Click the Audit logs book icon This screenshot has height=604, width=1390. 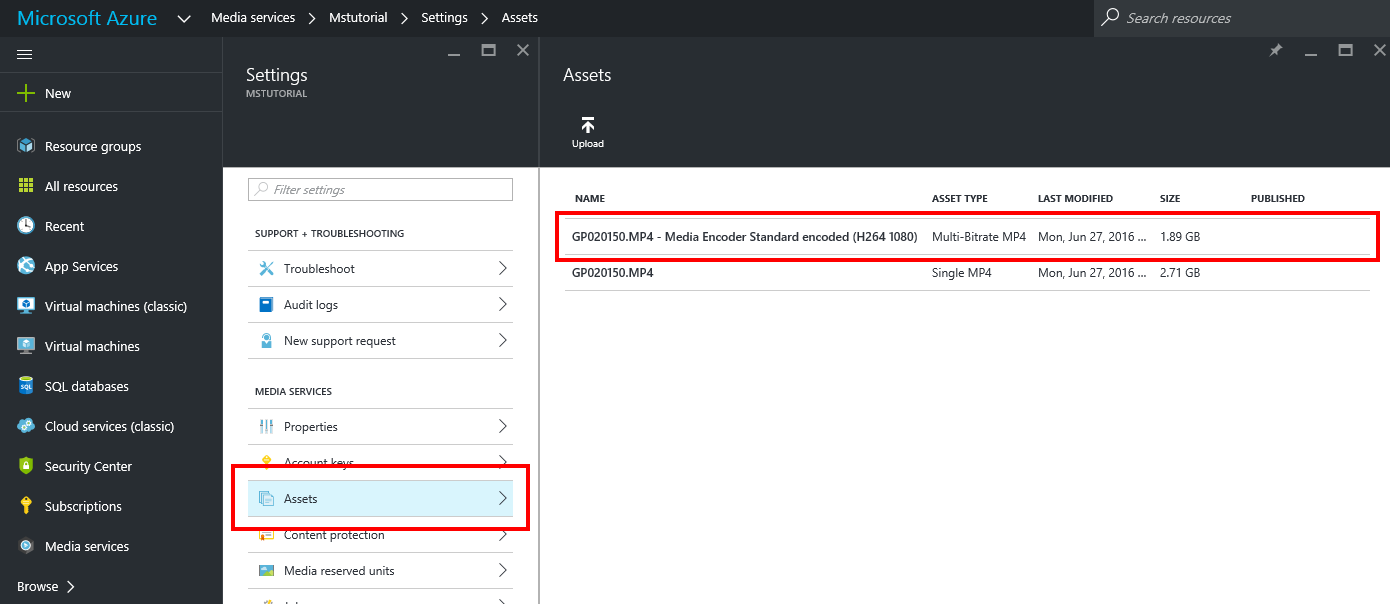pos(266,304)
